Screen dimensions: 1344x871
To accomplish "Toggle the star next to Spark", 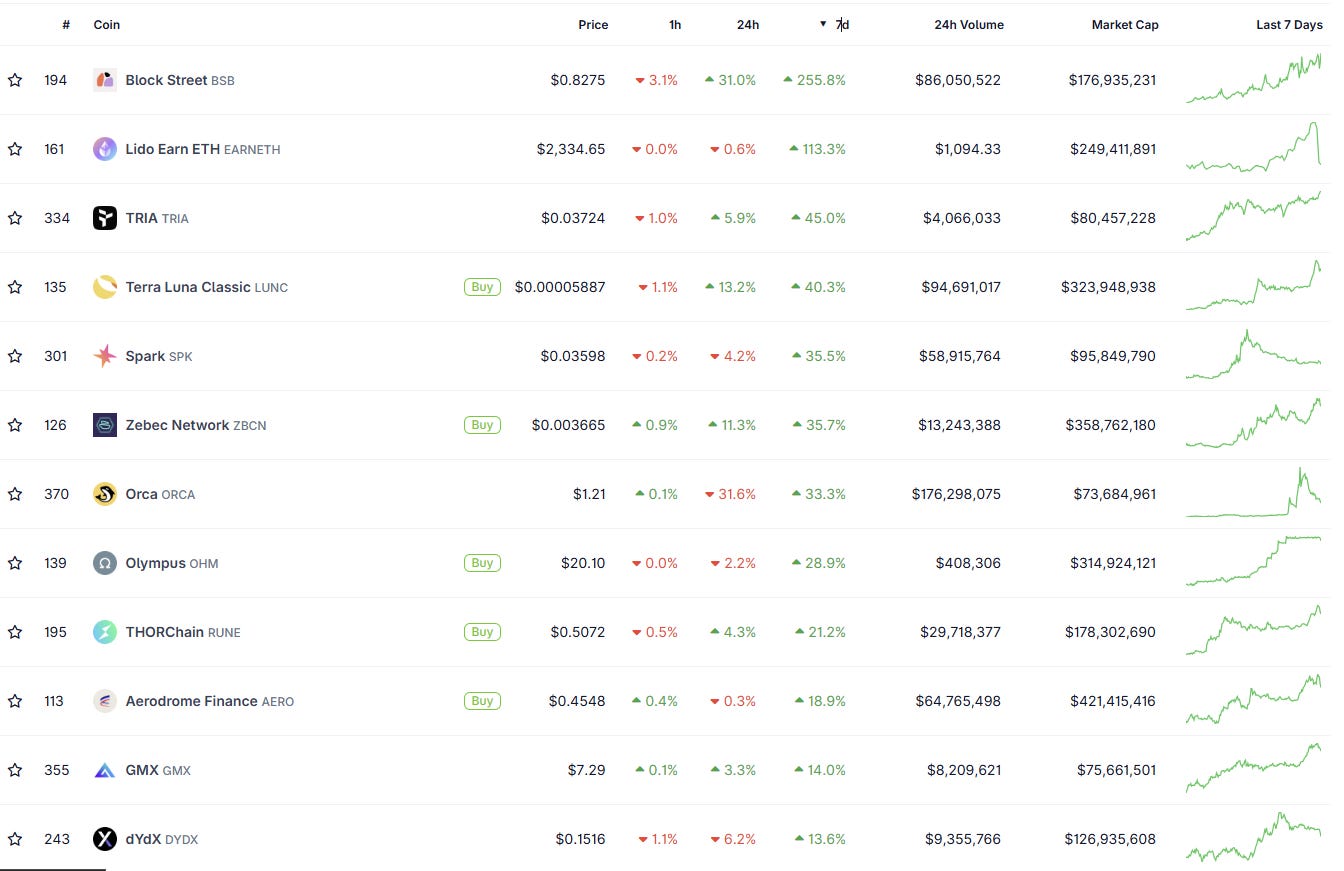I will pos(15,356).
